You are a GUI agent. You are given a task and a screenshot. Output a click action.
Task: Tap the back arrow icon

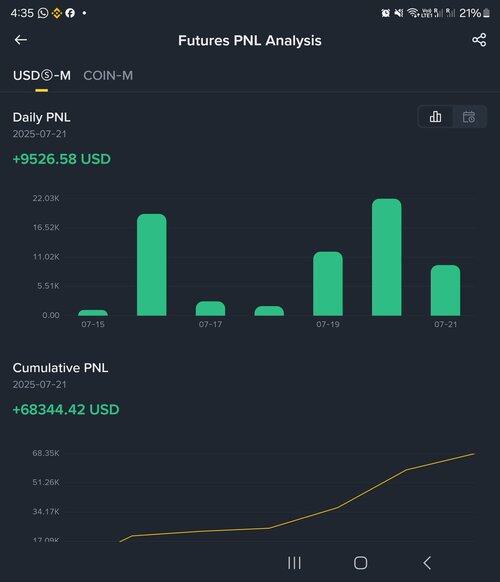tap(21, 40)
